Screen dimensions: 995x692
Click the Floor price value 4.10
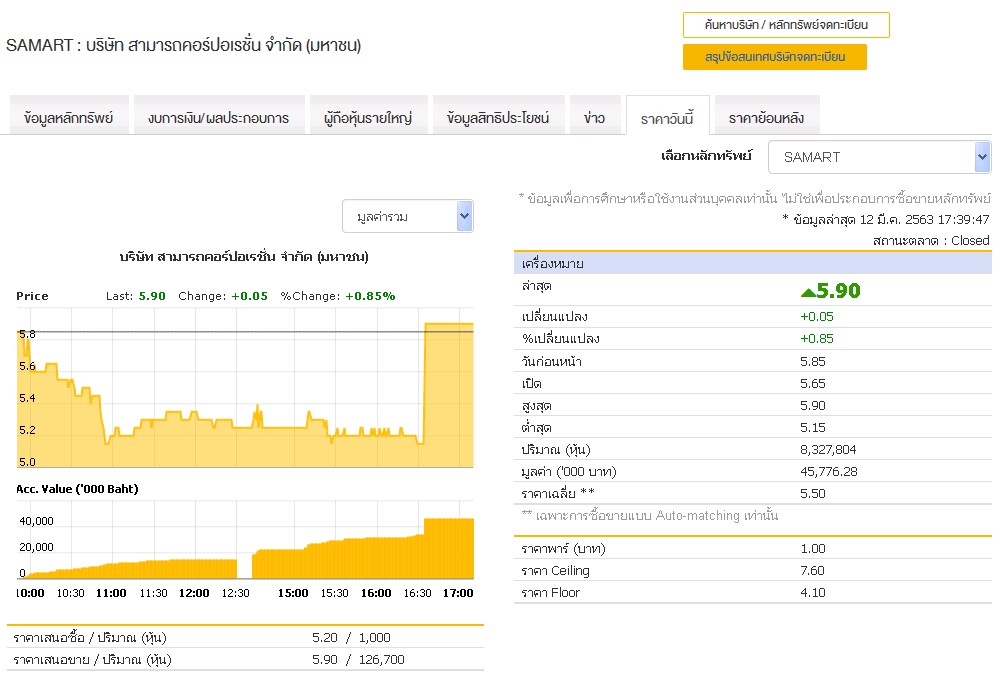813,592
